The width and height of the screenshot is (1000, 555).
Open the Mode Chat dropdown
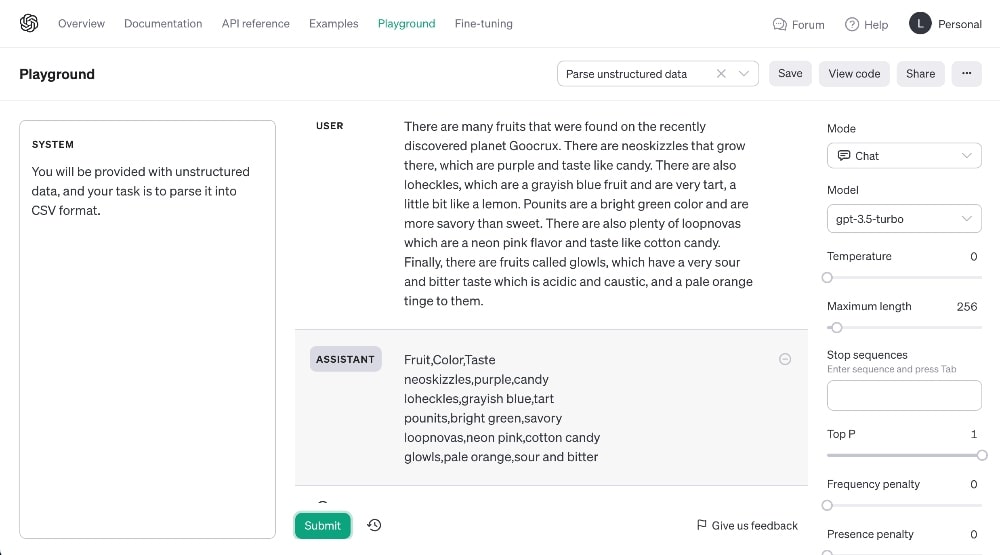click(904, 156)
